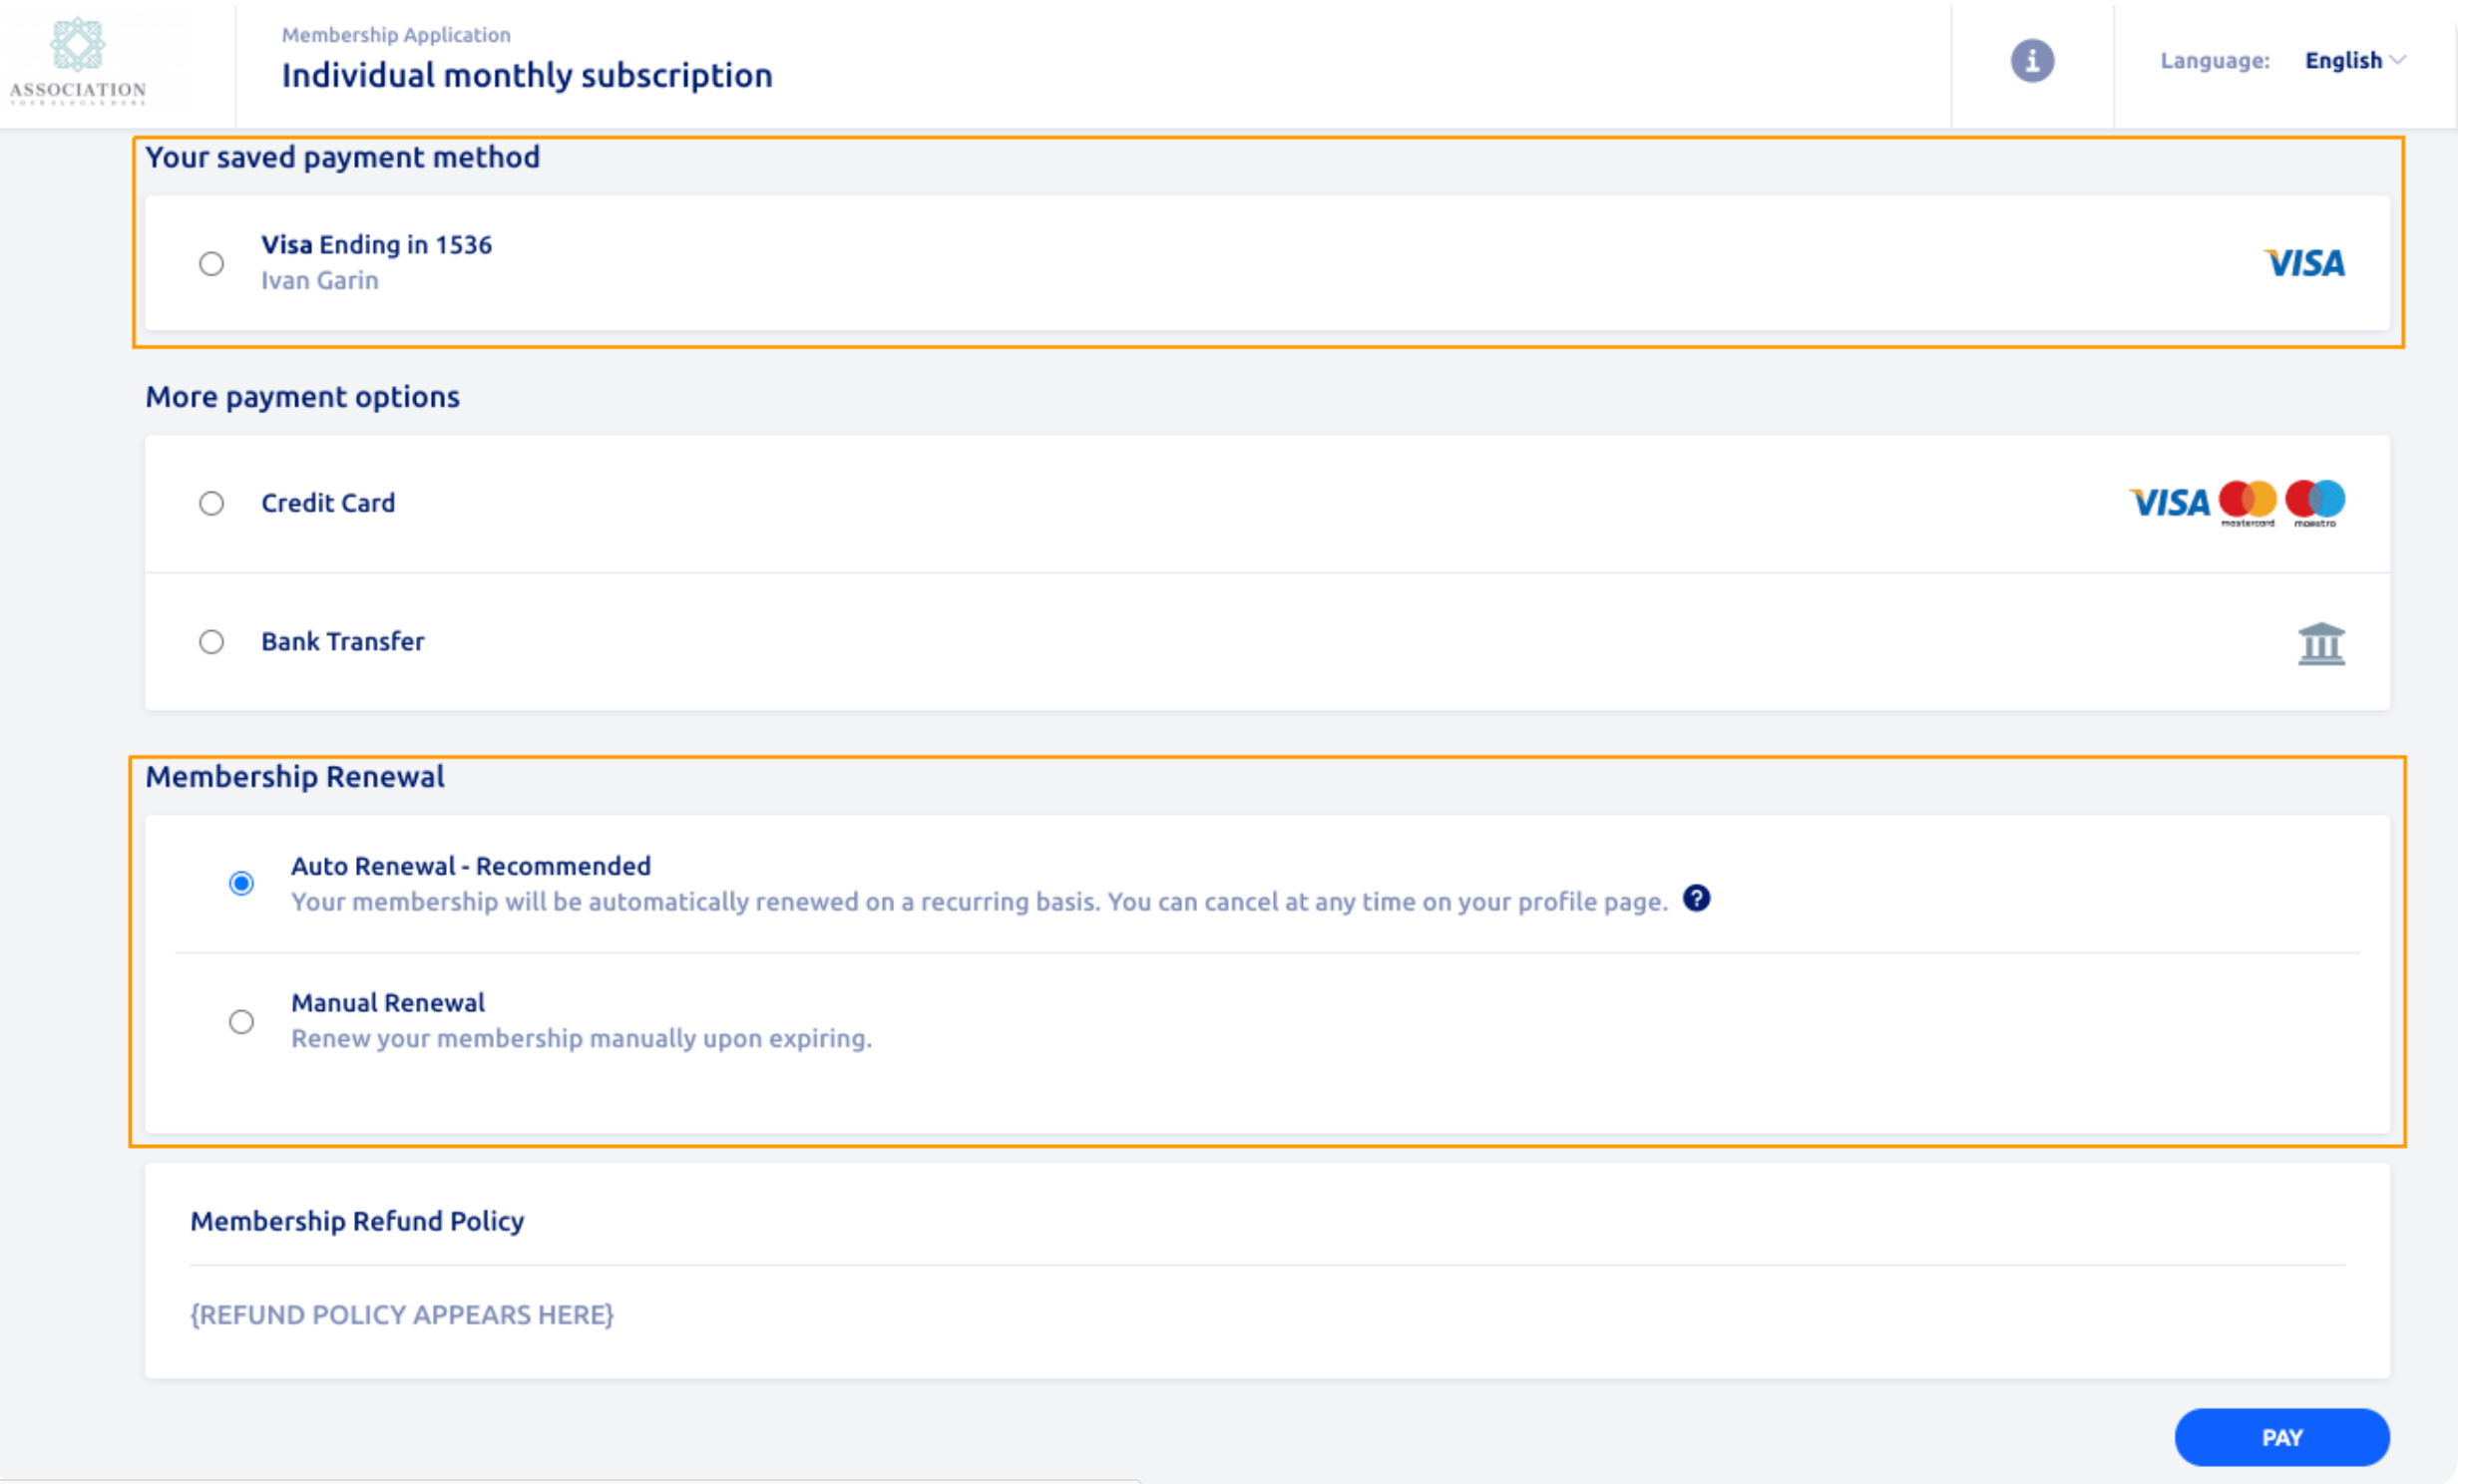2466x1484 pixels.
Task: Click the 'Your saved payment method' heading
Action: click(x=342, y=157)
